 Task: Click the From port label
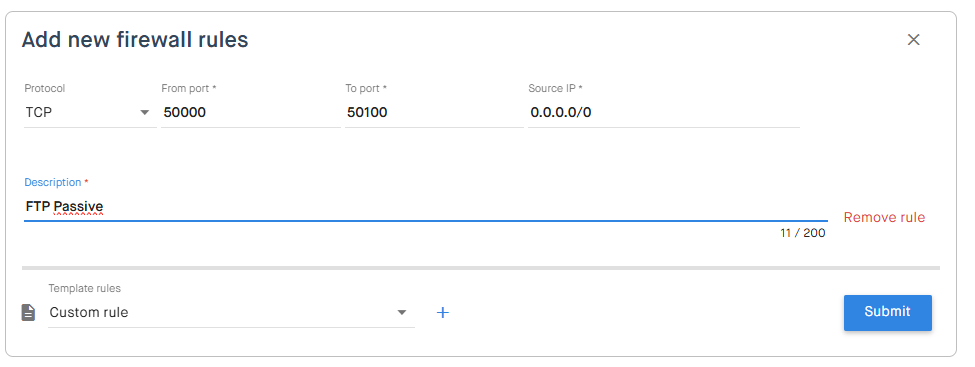[x=188, y=88]
